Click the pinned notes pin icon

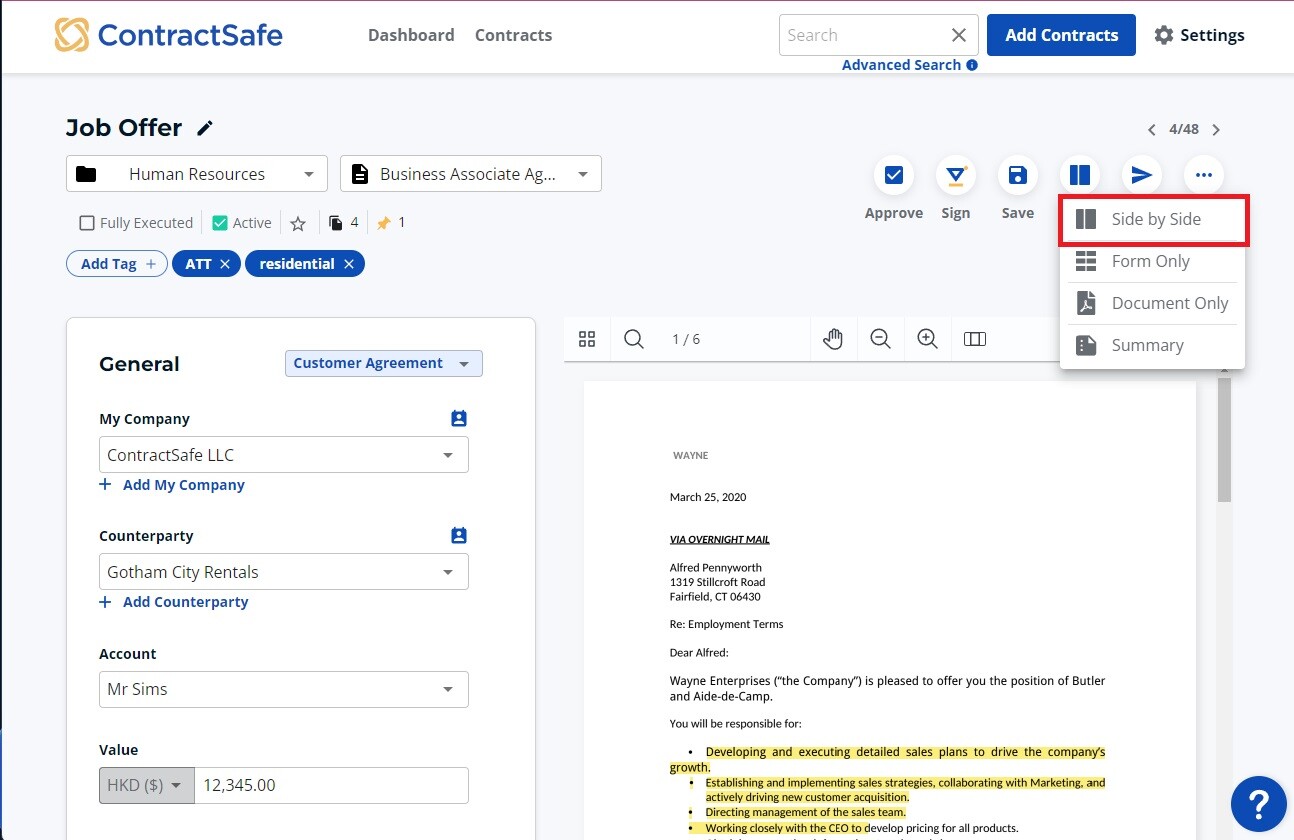383,223
